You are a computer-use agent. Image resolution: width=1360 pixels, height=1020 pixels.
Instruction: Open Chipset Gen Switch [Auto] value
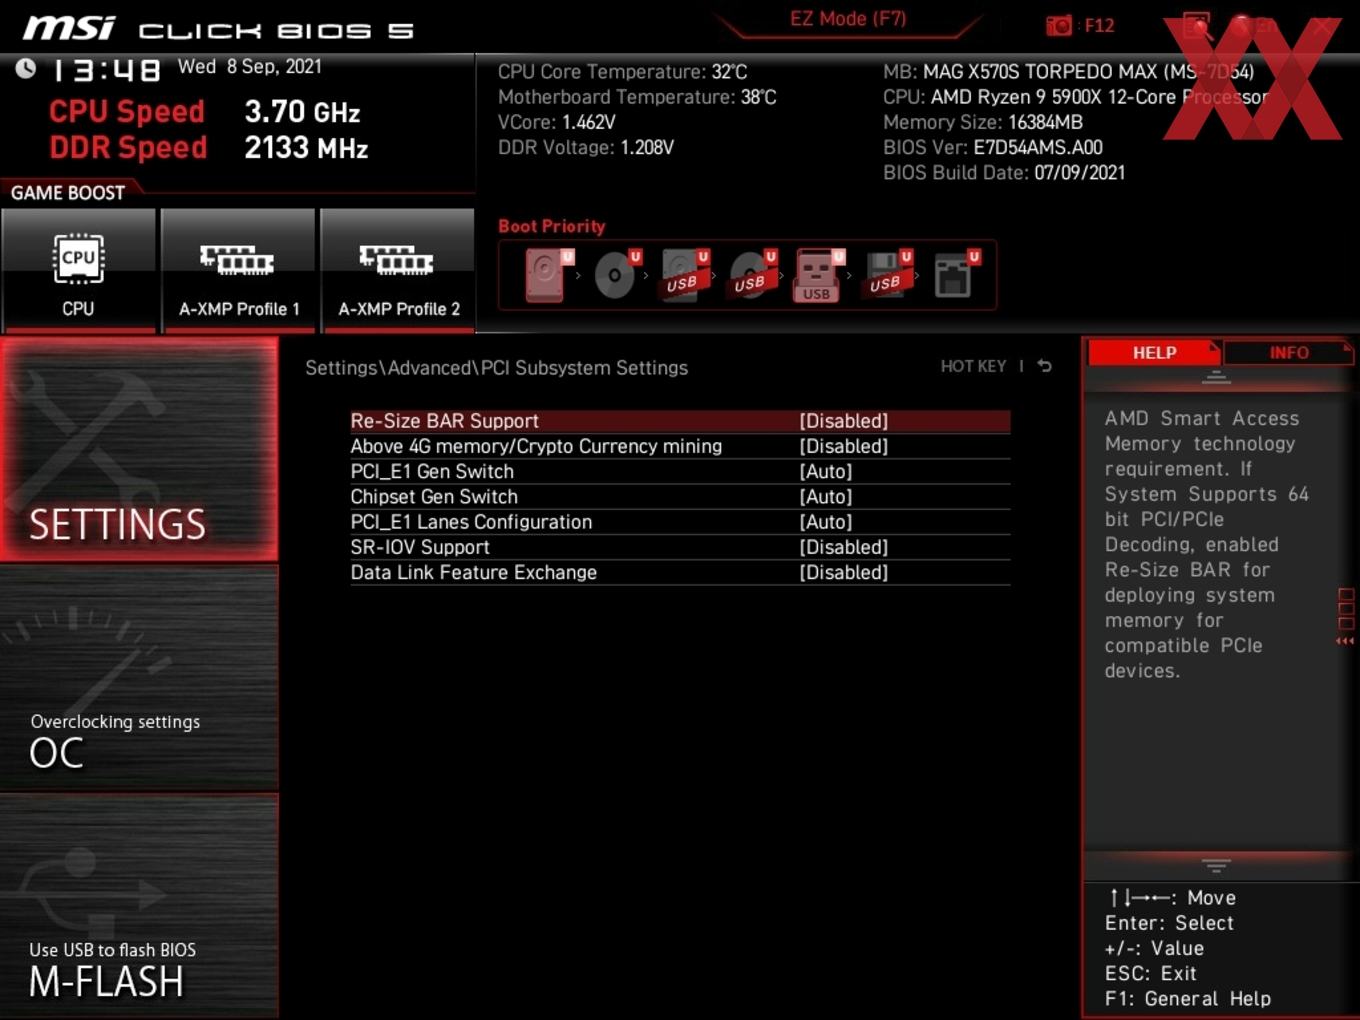[x=825, y=496]
